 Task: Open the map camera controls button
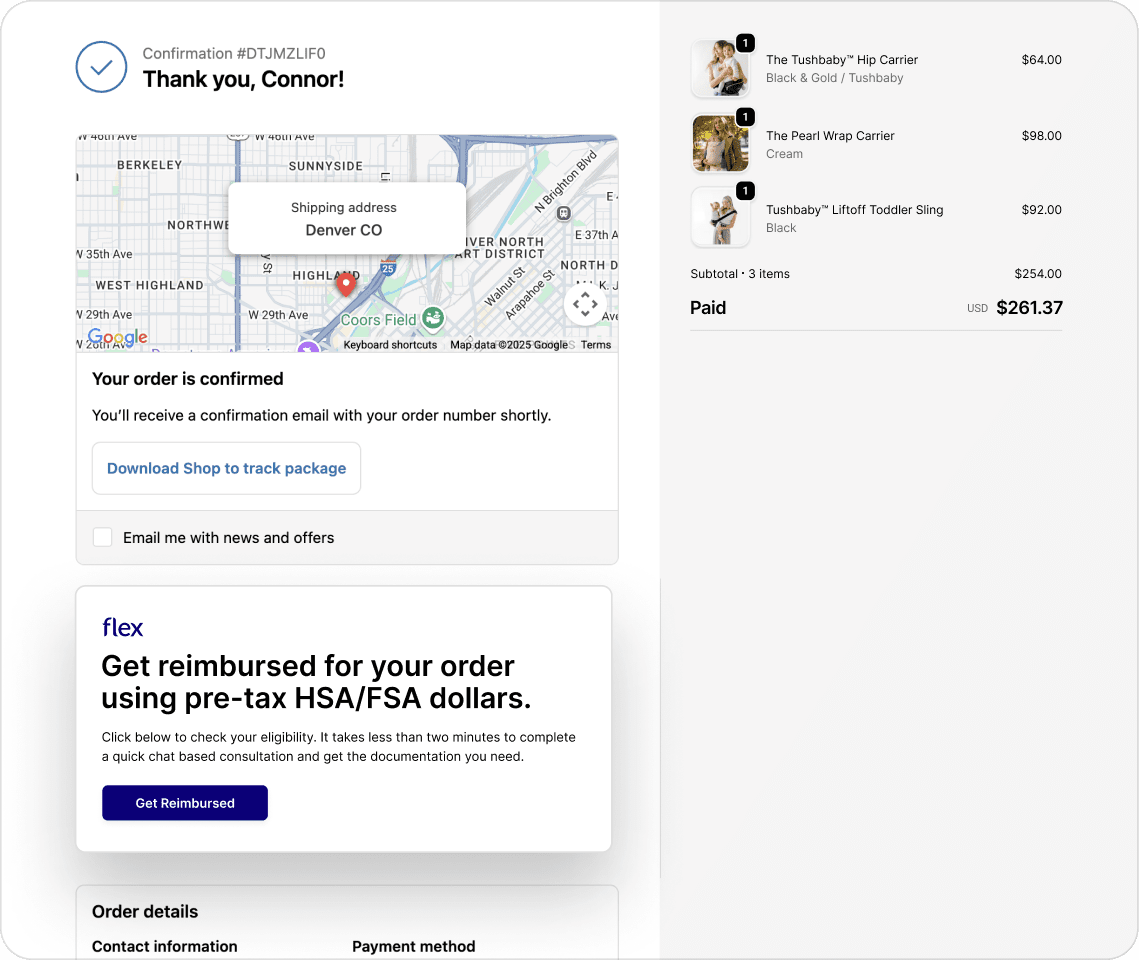click(585, 304)
